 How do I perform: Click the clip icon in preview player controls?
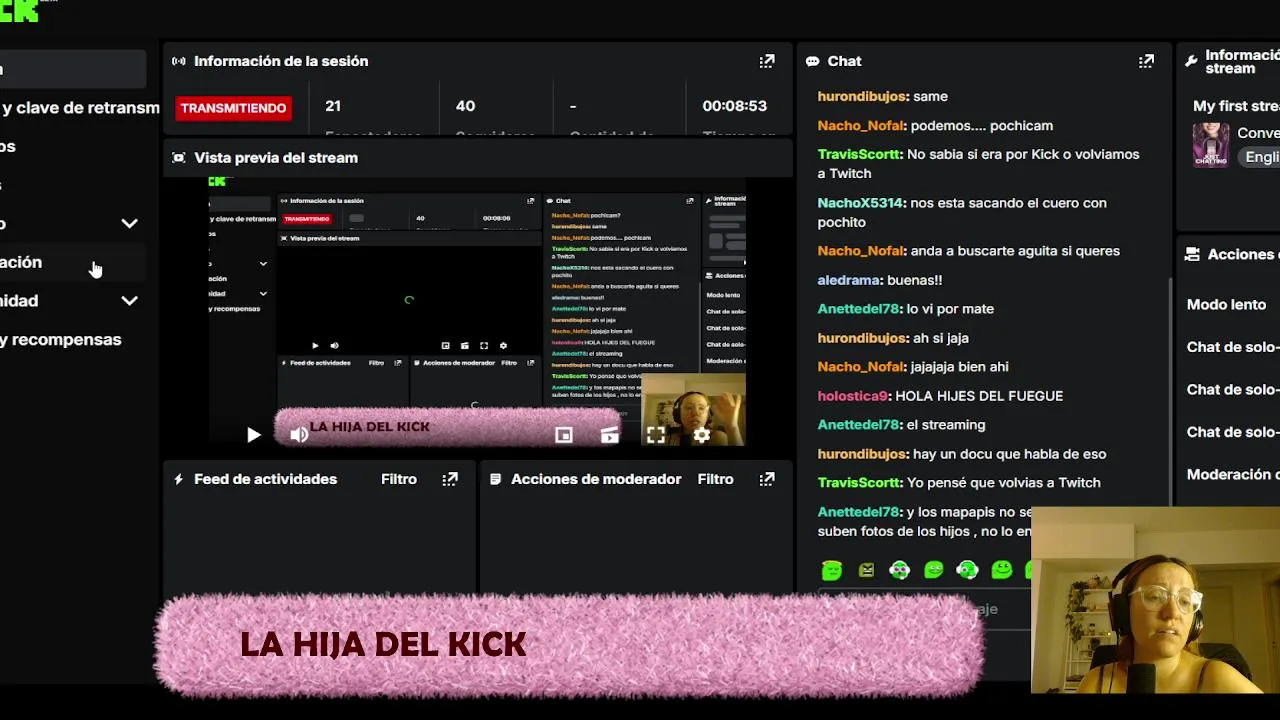tap(610, 435)
